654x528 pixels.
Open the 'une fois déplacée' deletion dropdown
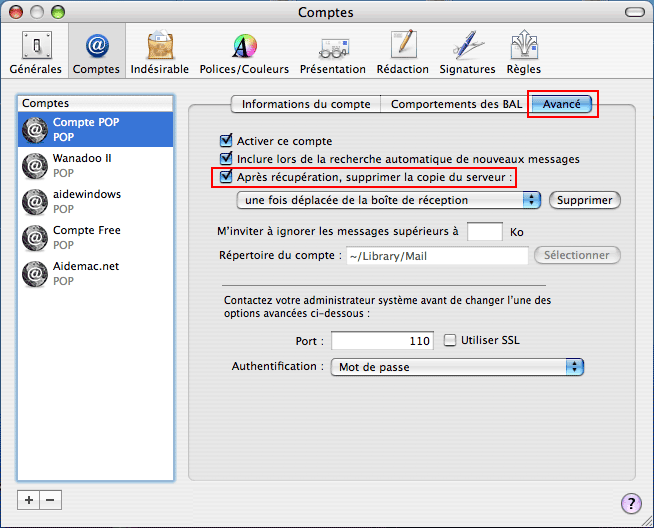(389, 200)
